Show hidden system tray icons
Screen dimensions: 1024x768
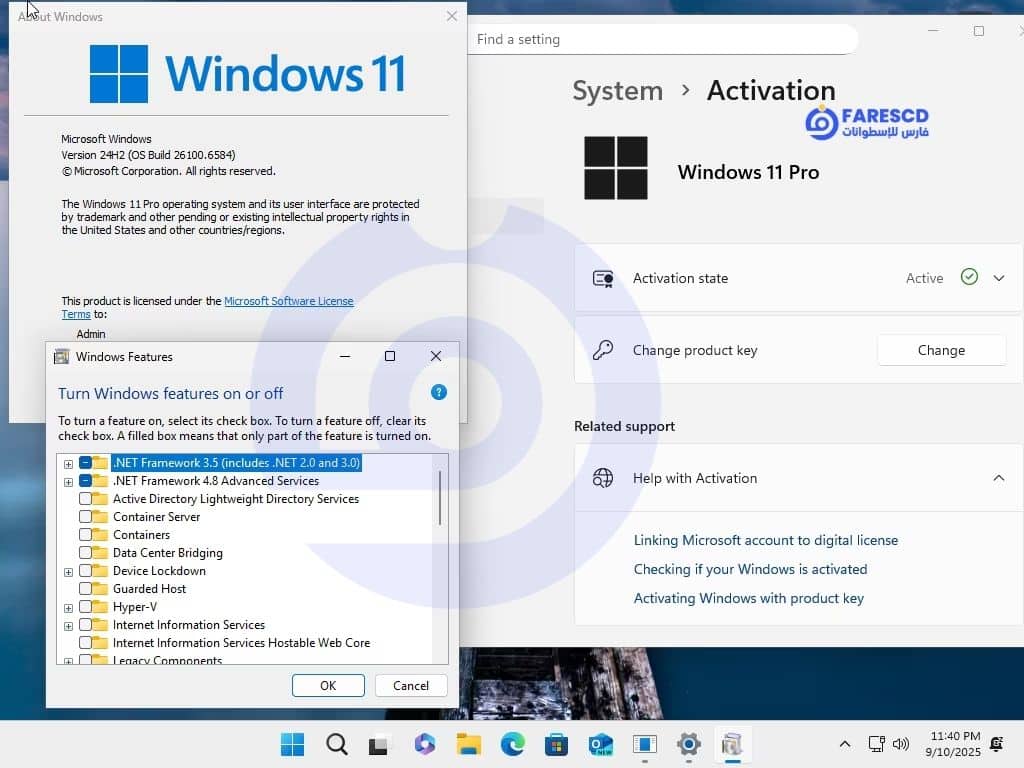pos(844,744)
